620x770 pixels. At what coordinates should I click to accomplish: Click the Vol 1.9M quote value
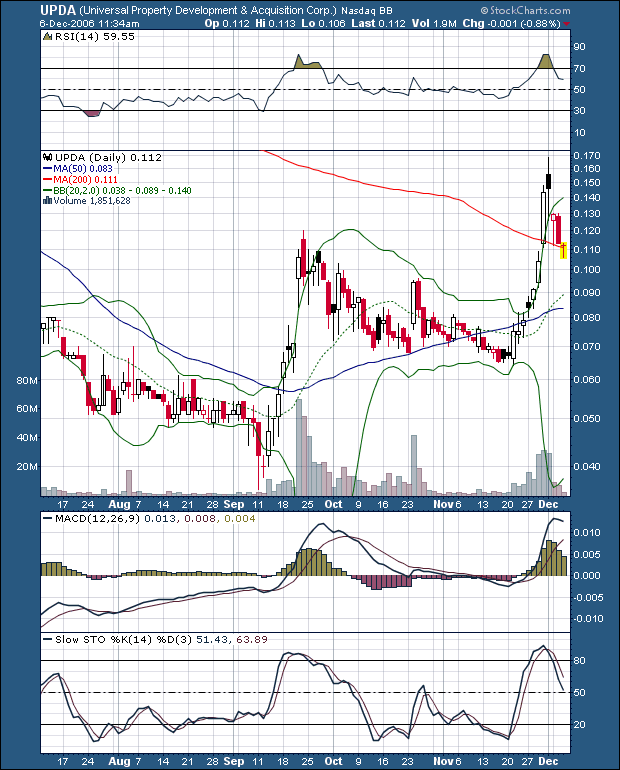pos(434,23)
